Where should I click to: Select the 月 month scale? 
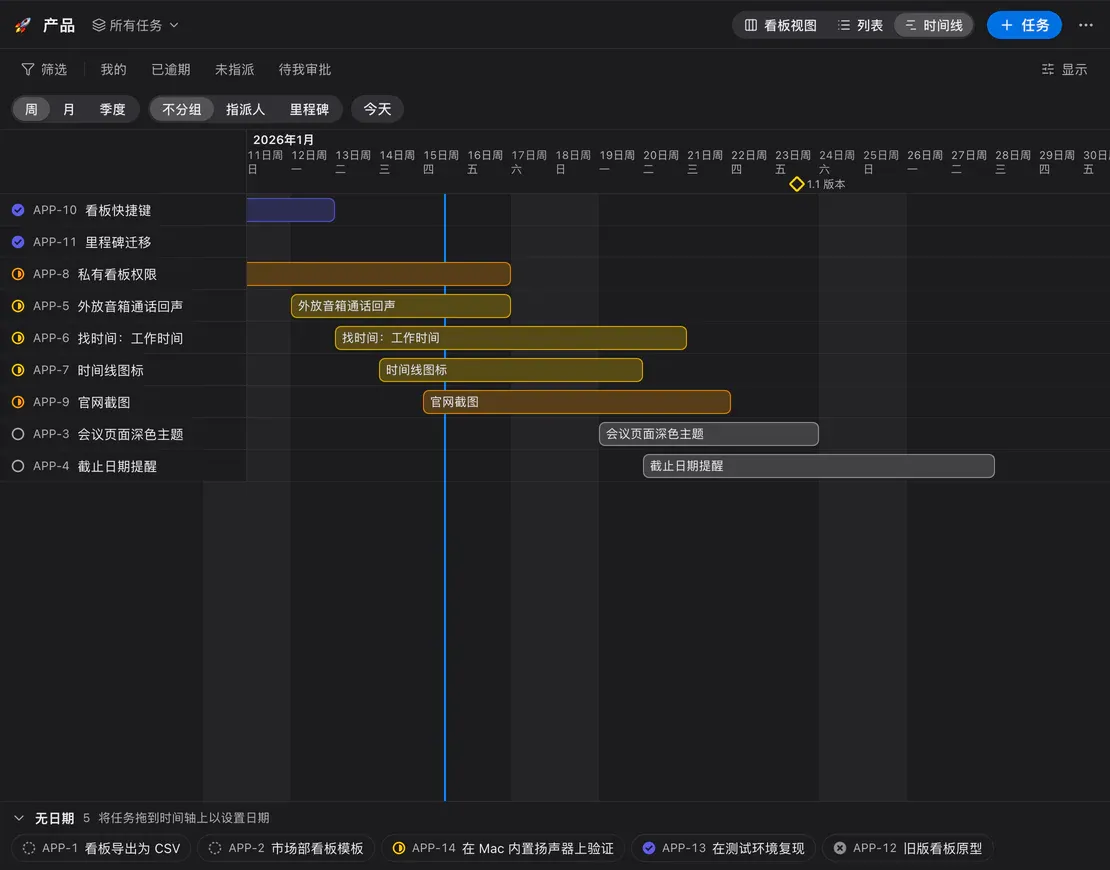pyautogui.click(x=69, y=109)
